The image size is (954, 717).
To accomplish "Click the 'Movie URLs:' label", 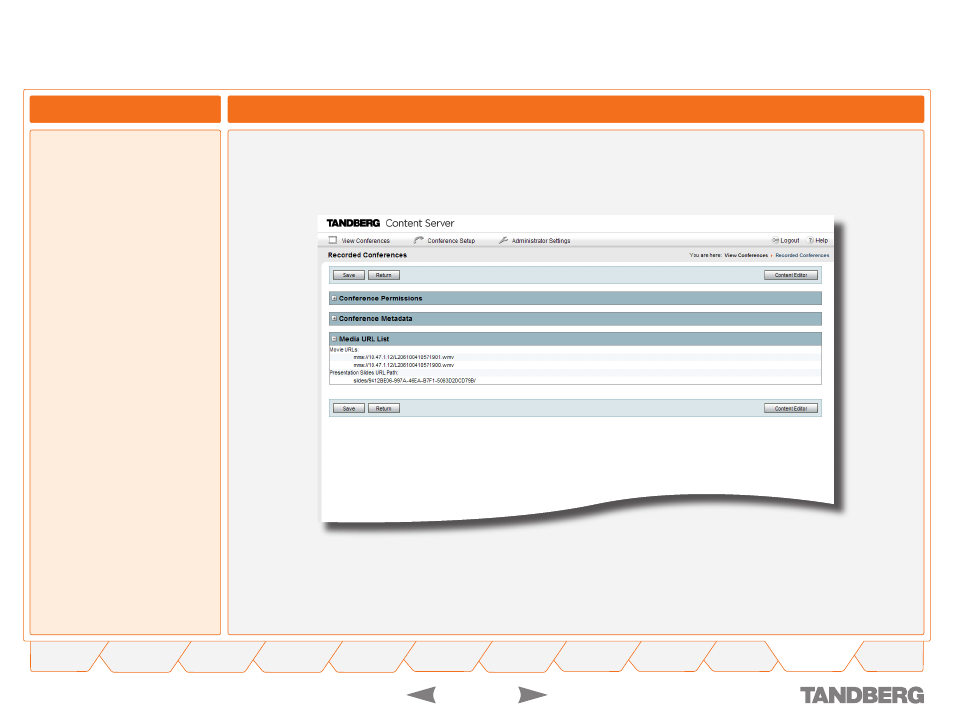I will 344,350.
